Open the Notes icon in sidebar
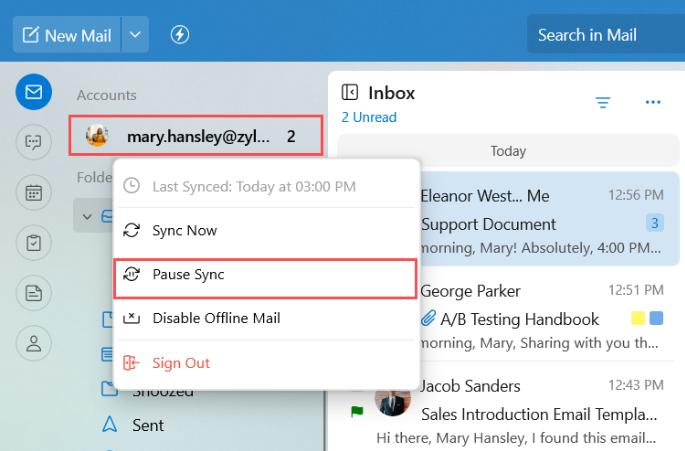The image size is (685, 451). [34, 293]
